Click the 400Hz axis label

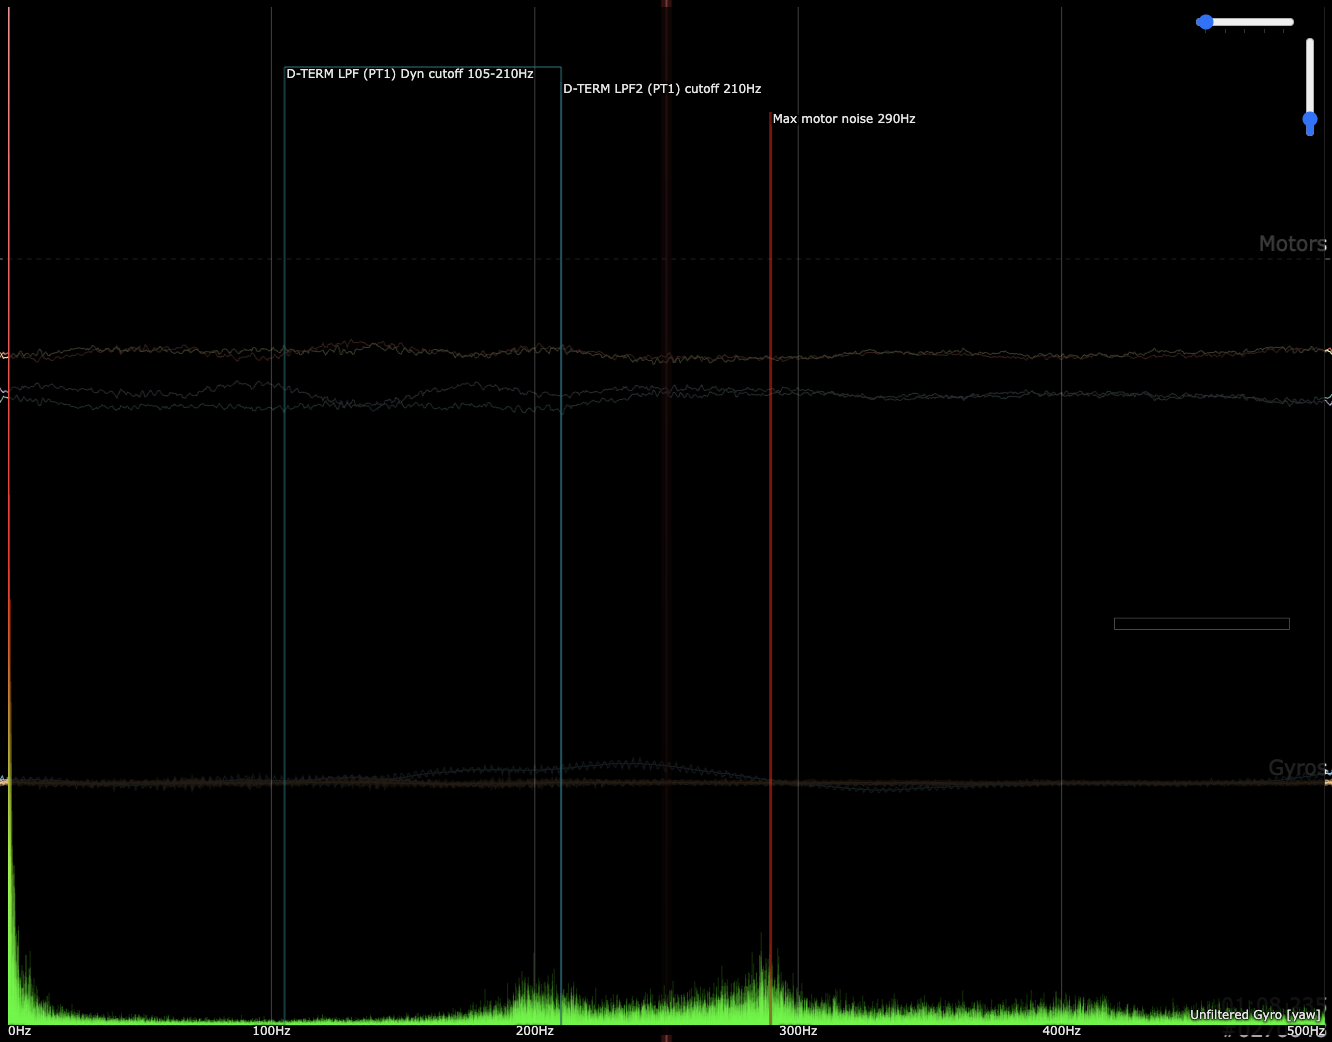(1061, 1031)
